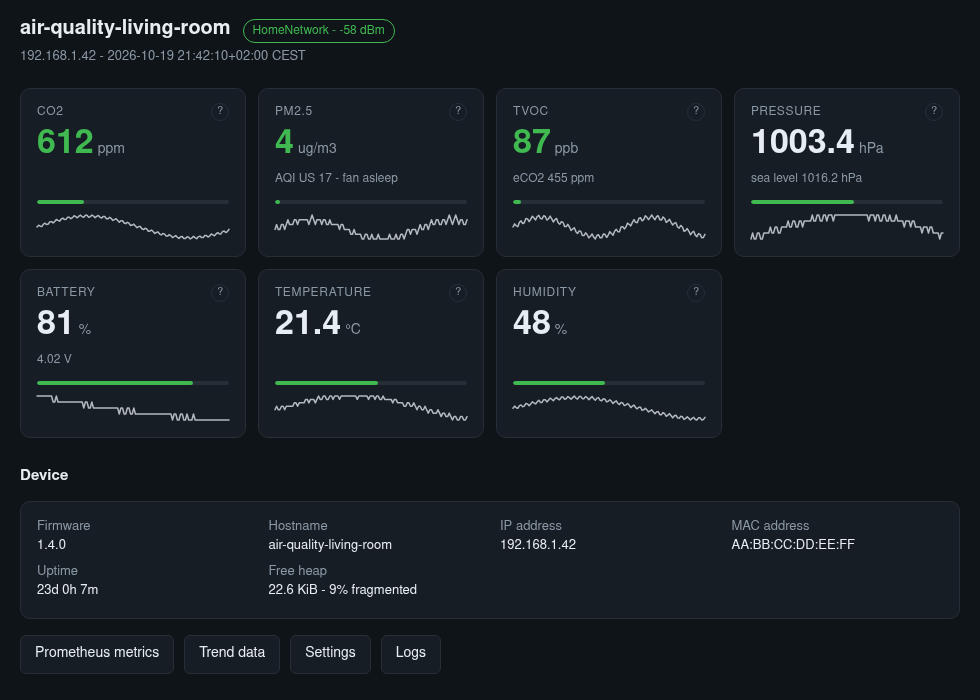Click the uptime value 23d 0h 7m

pyautogui.click(x=68, y=589)
